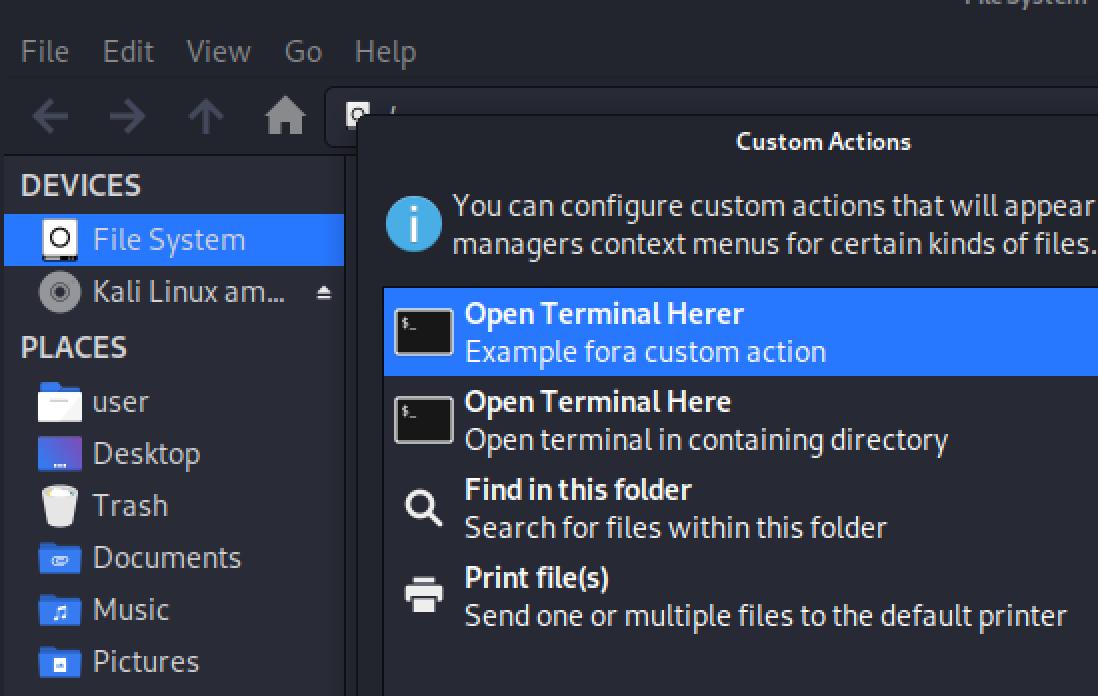Go up to parent folder arrow
Screen dimensions: 1098x696
tap(205, 118)
